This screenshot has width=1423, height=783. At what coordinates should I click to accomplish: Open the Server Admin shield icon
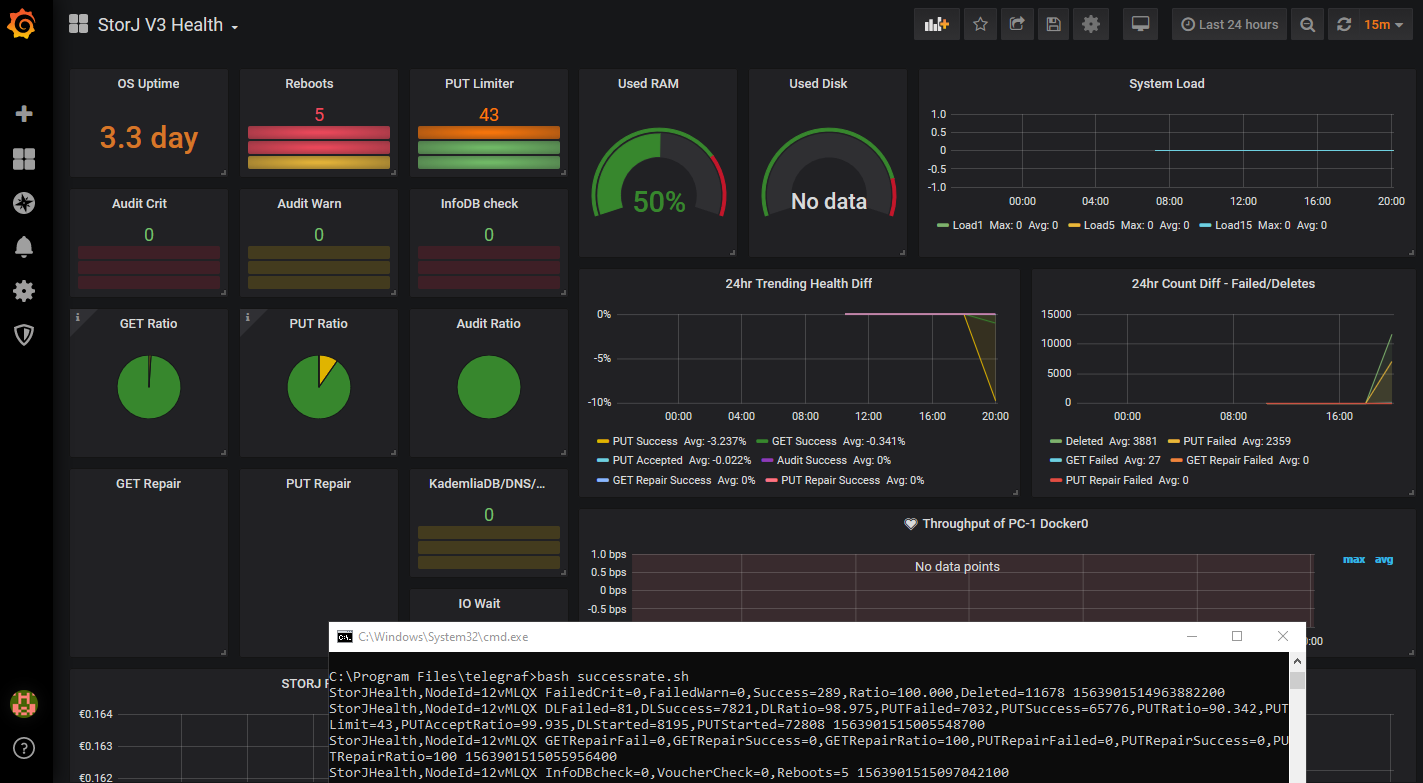pyautogui.click(x=24, y=335)
